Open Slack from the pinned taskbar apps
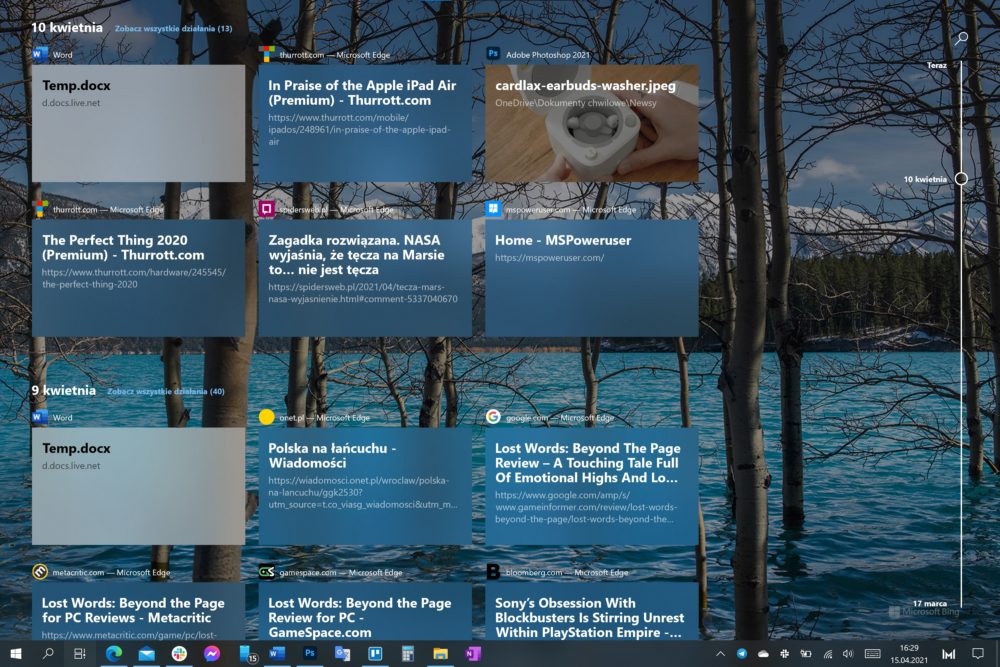This screenshot has width=1000, height=667. [x=179, y=654]
